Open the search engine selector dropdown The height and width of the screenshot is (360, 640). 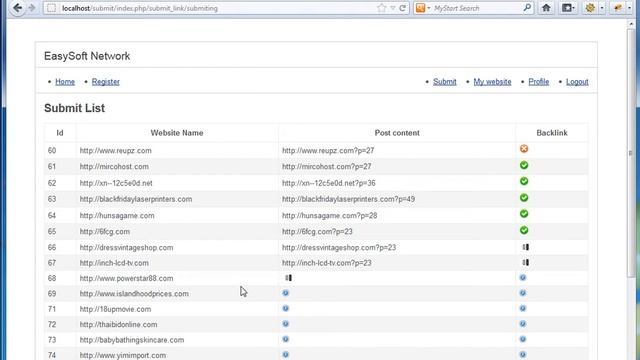coord(423,8)
